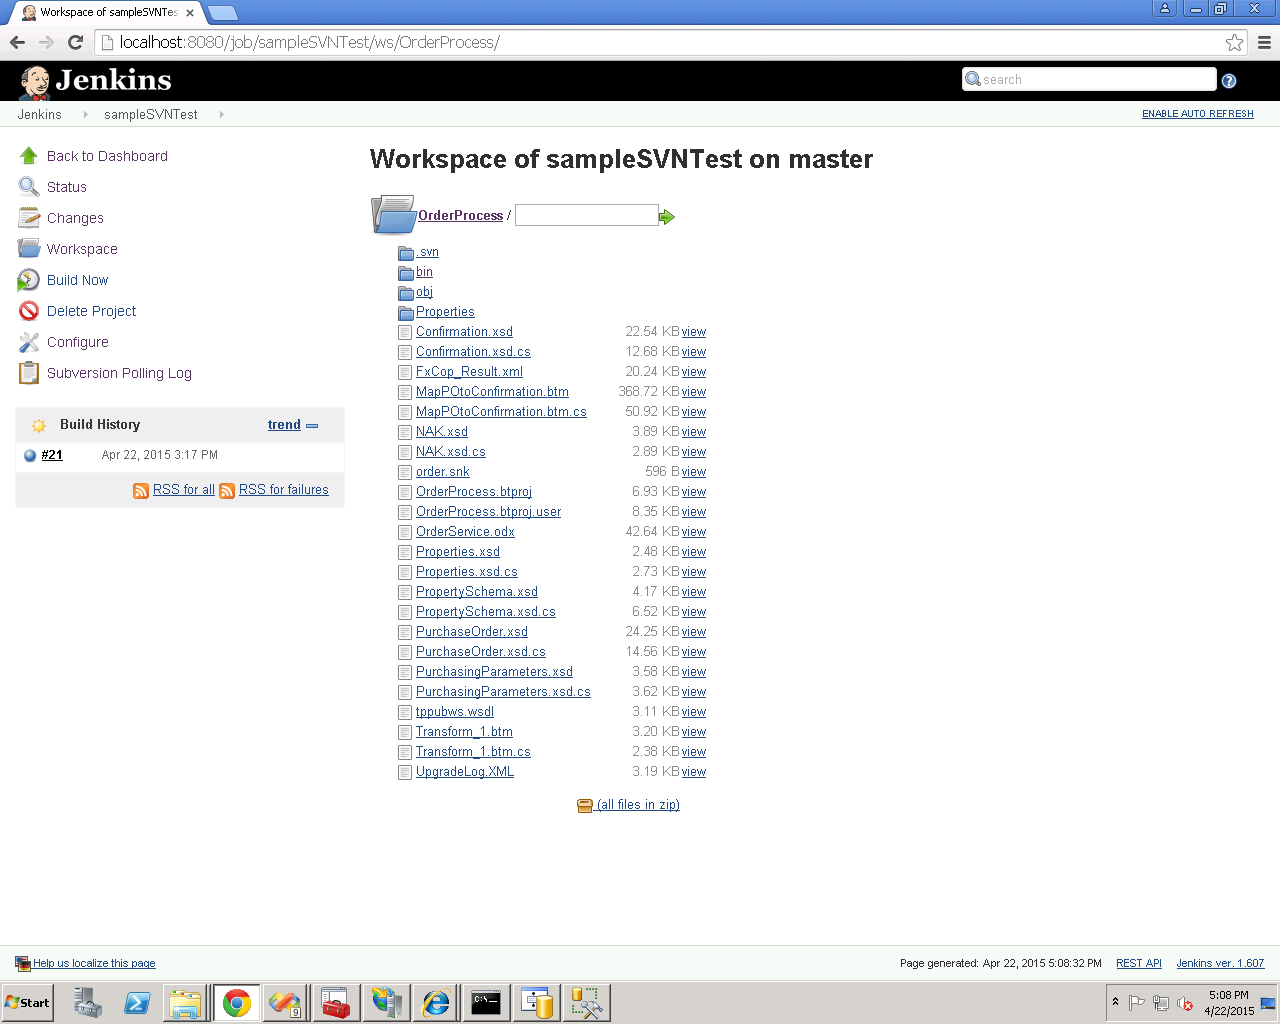
Task: Open the bin folder
Action: [424, 272]
